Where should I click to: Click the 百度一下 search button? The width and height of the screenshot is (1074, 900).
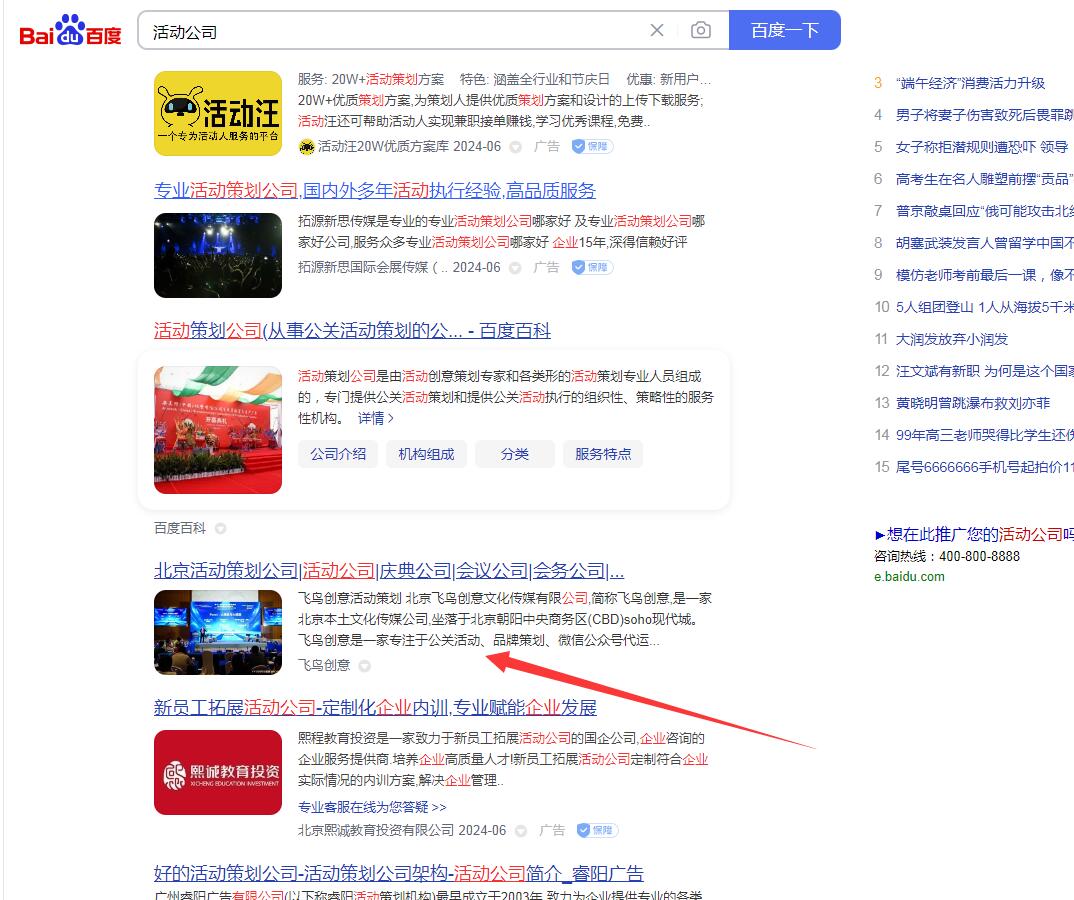click(x=786, y=30)
